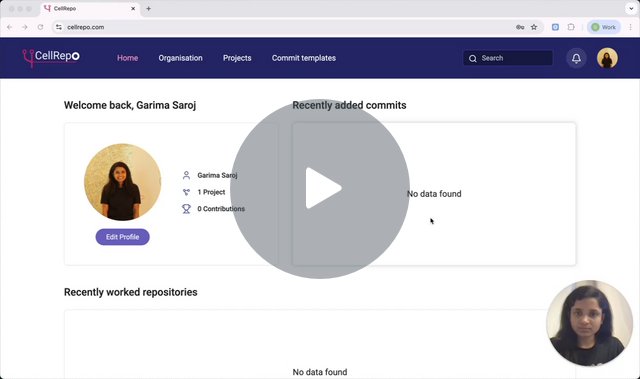
Task: Click the site info icon in address bar
Action: [x=59, y=27]
